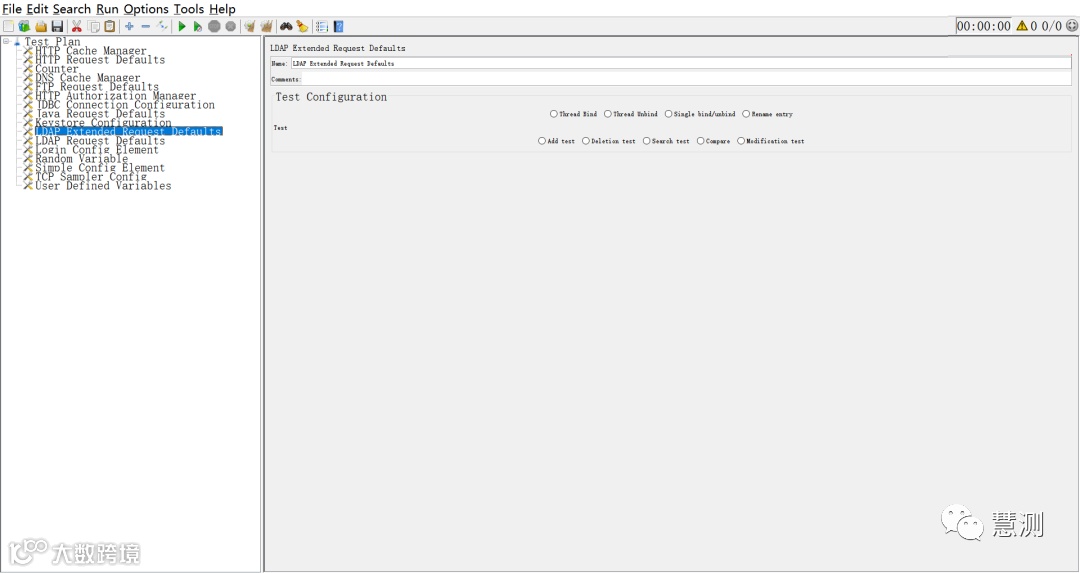Image resolution: width=1080 pixels, height=573 pixels.
Task: Click the blue plus Expand All icon
Action: (129, 26)
